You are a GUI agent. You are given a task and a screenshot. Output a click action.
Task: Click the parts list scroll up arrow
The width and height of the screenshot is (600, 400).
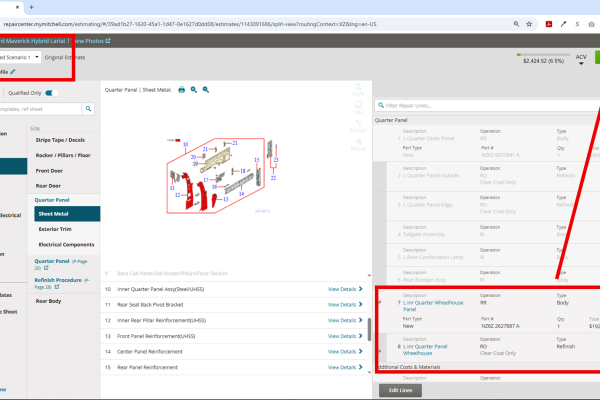[x=369, y=275]
